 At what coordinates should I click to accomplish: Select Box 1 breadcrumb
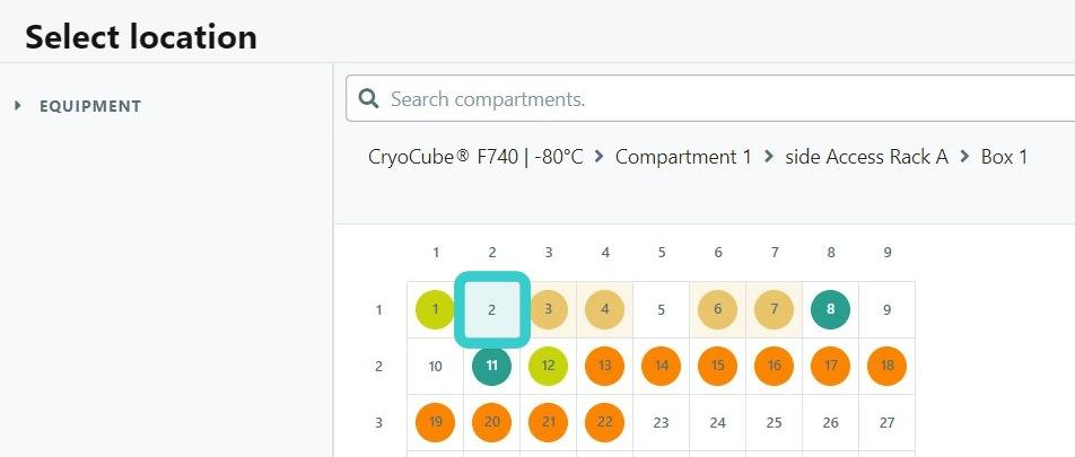point(1004,157)
